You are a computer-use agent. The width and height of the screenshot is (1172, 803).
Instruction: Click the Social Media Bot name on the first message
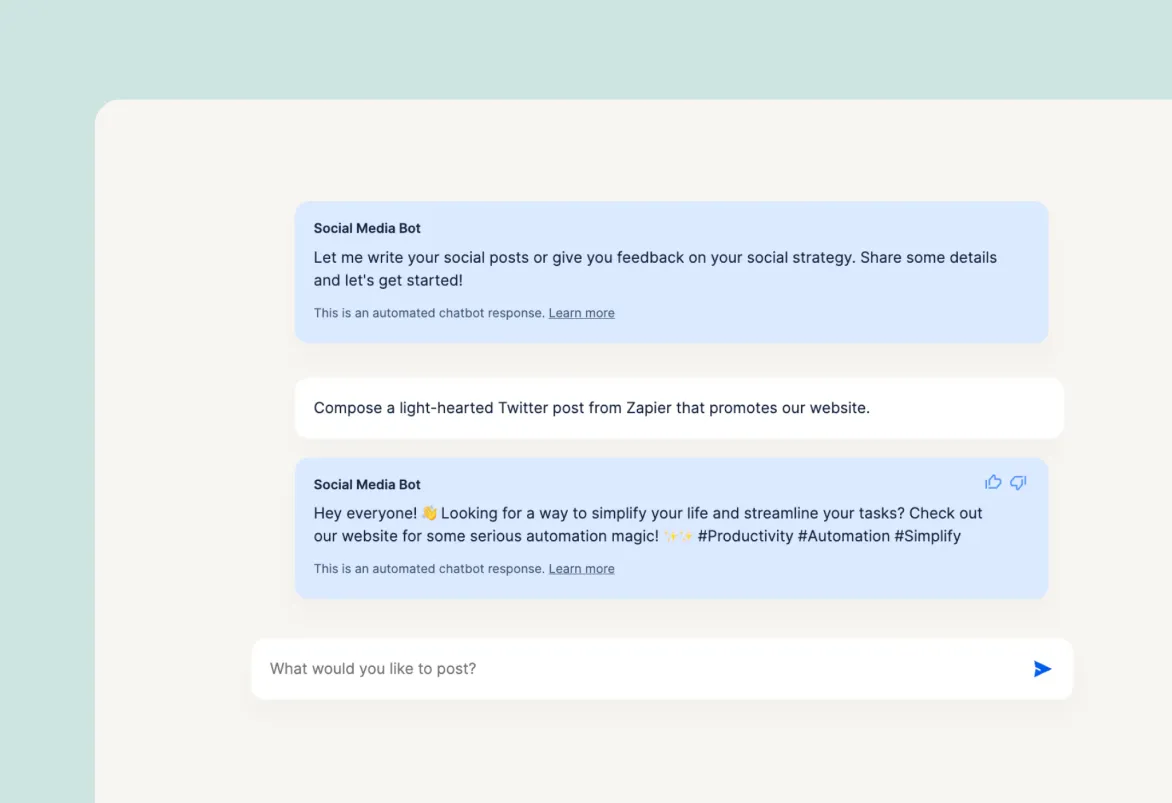click(x=367, y=228)
